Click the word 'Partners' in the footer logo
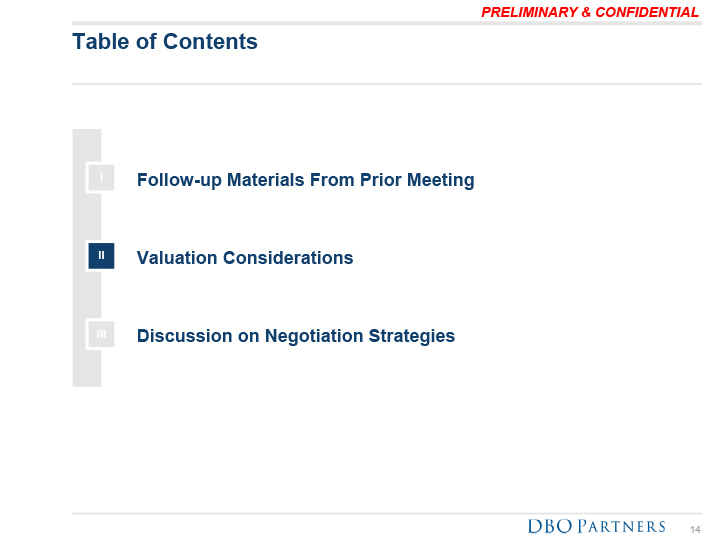The image size is (720, 540). (622, 526)
